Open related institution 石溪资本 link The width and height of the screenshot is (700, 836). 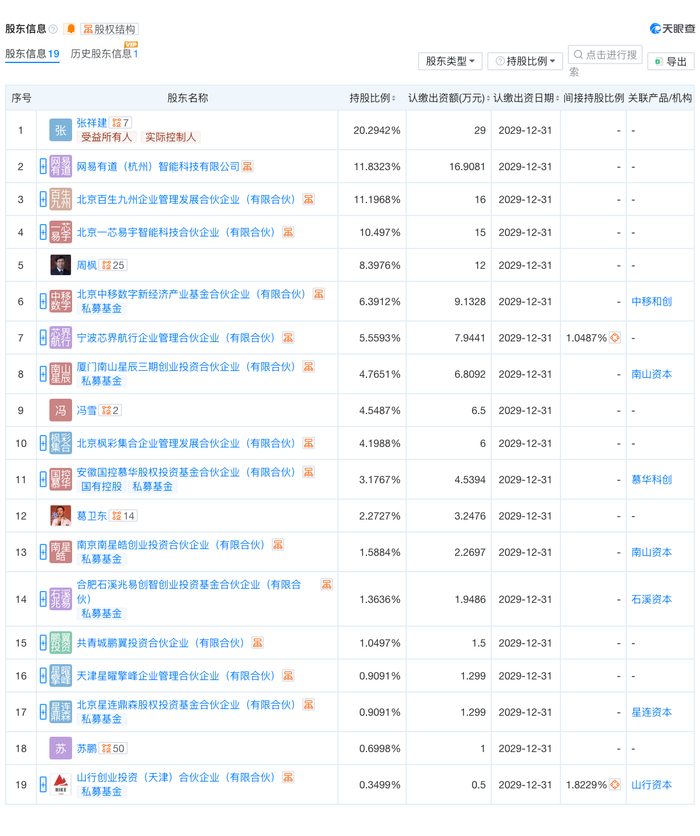point(651,599)
